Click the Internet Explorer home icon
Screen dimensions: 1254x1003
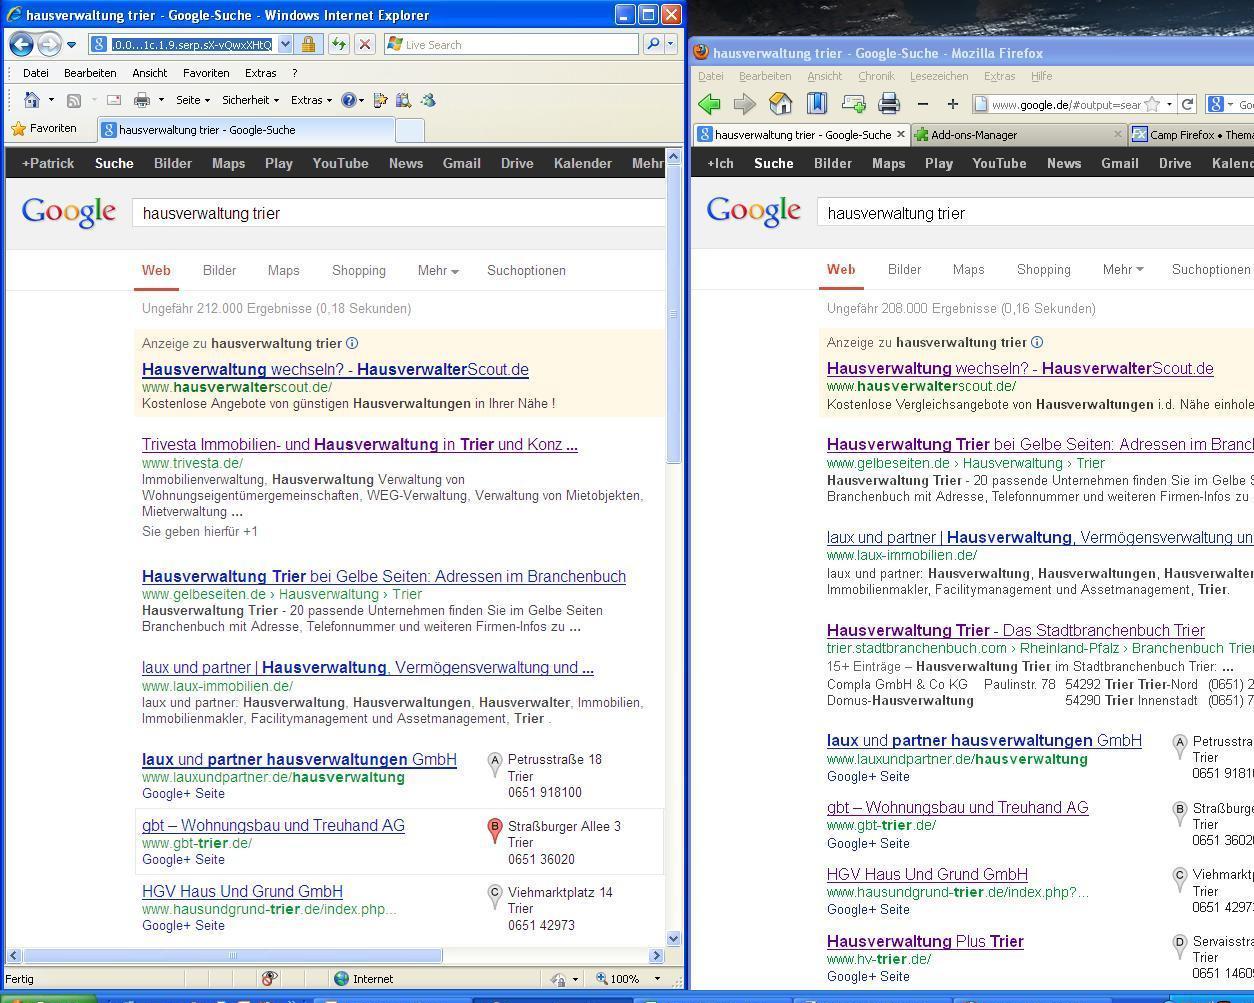32,100
